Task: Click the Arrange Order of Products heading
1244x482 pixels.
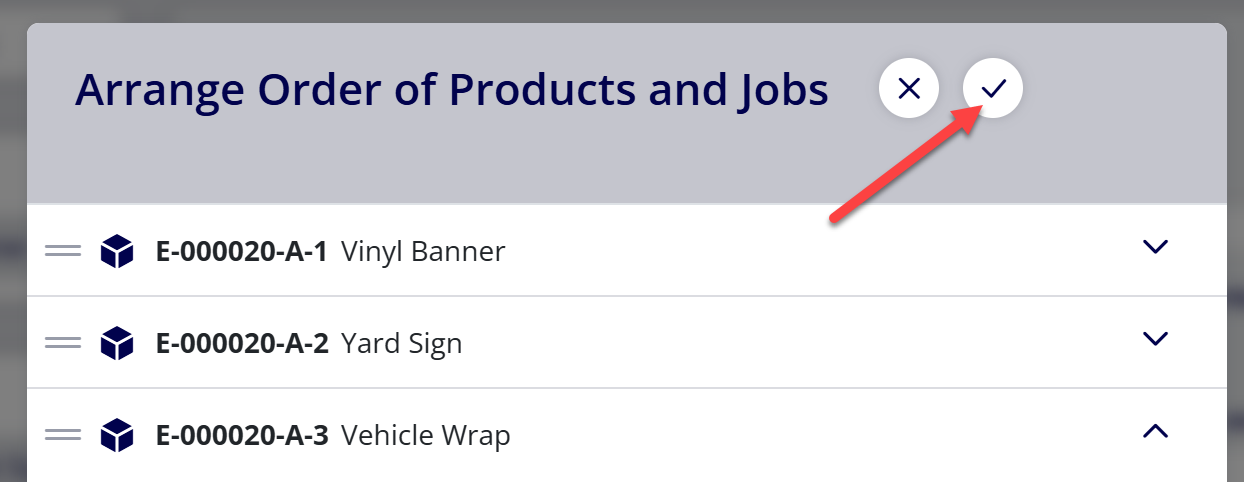Action: coord(451,90)
